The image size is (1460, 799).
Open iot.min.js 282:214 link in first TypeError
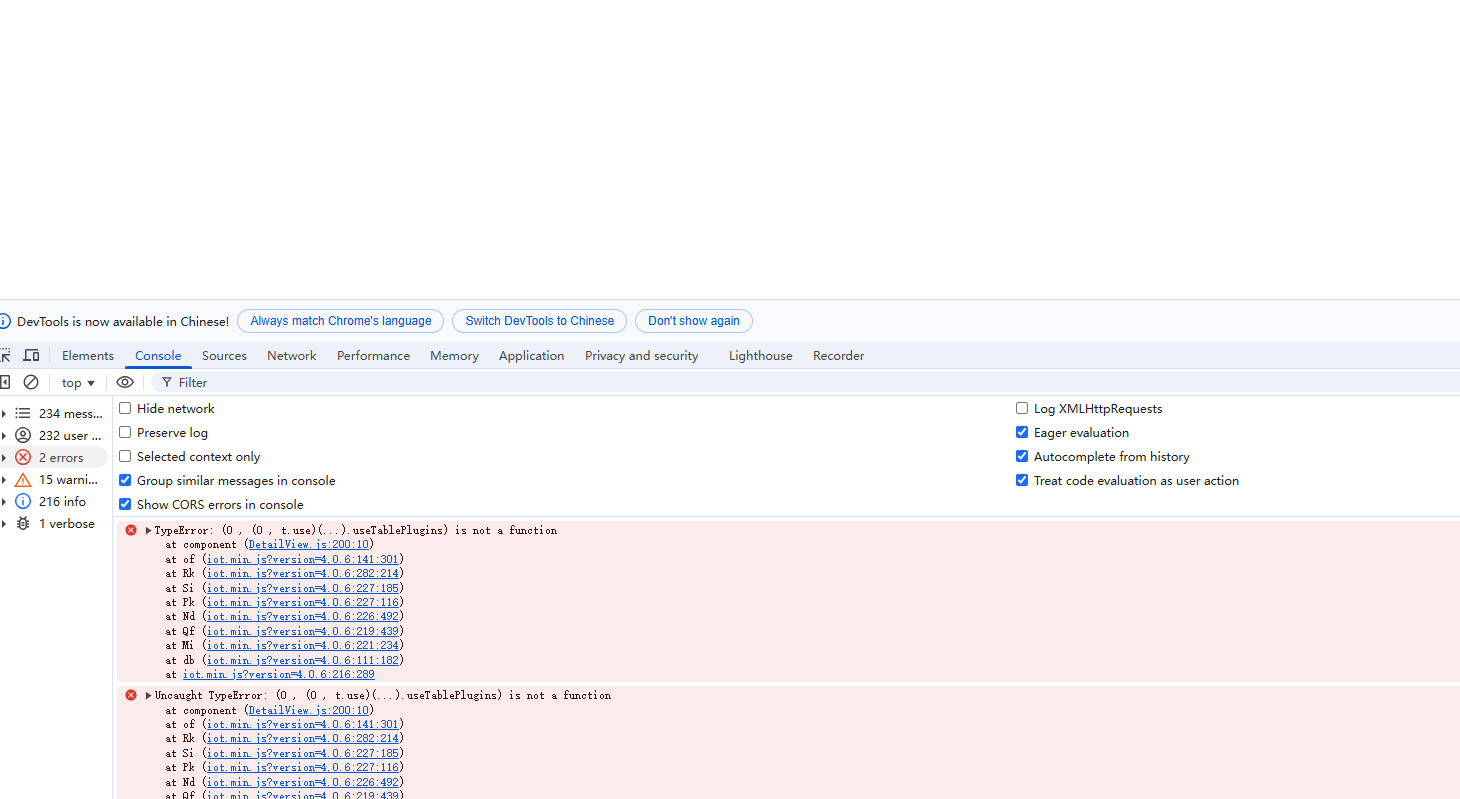[x=303, y=574]
